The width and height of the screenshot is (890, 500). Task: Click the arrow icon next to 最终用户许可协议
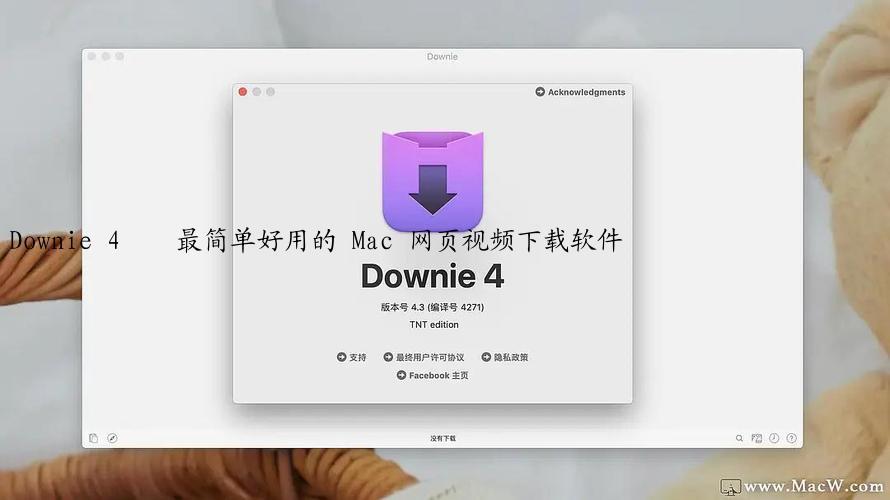click(x=388, y=357)
